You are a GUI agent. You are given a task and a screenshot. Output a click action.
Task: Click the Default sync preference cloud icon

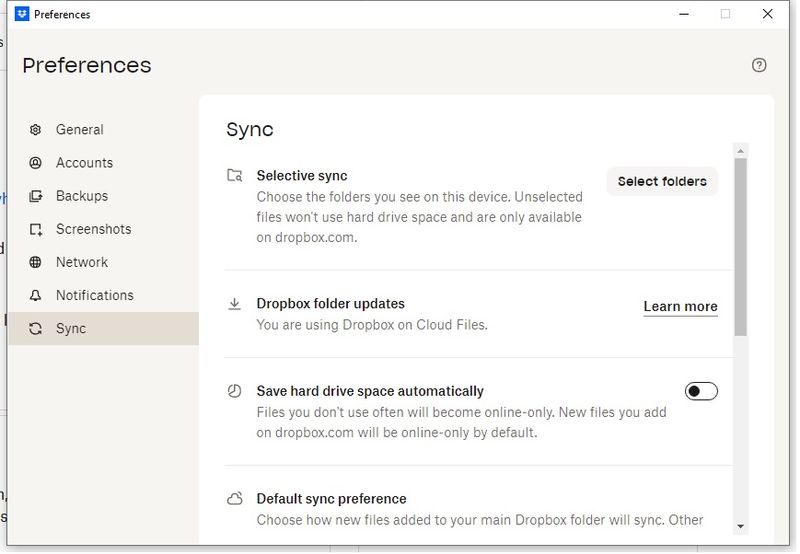(x=235, y=499)
